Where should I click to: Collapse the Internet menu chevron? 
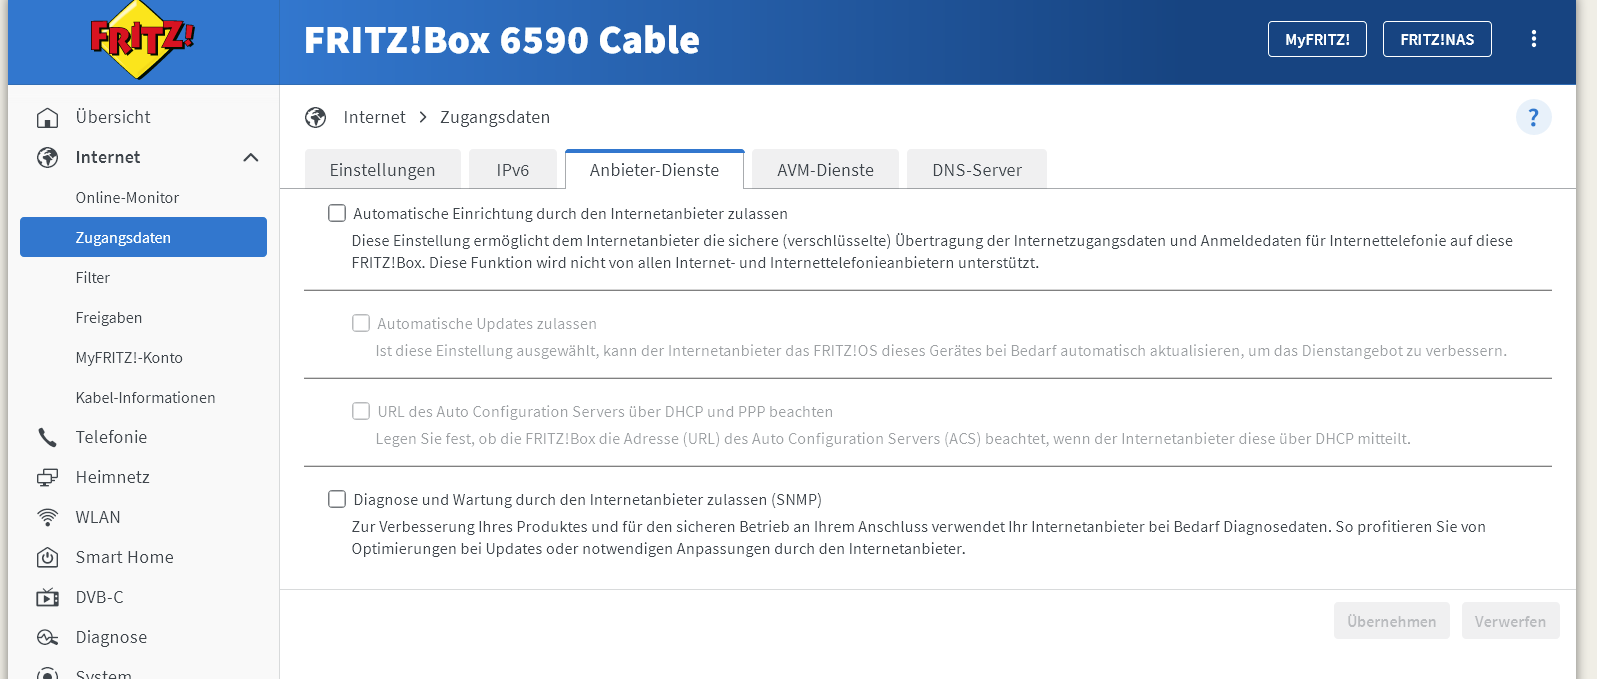pos(251,158)
